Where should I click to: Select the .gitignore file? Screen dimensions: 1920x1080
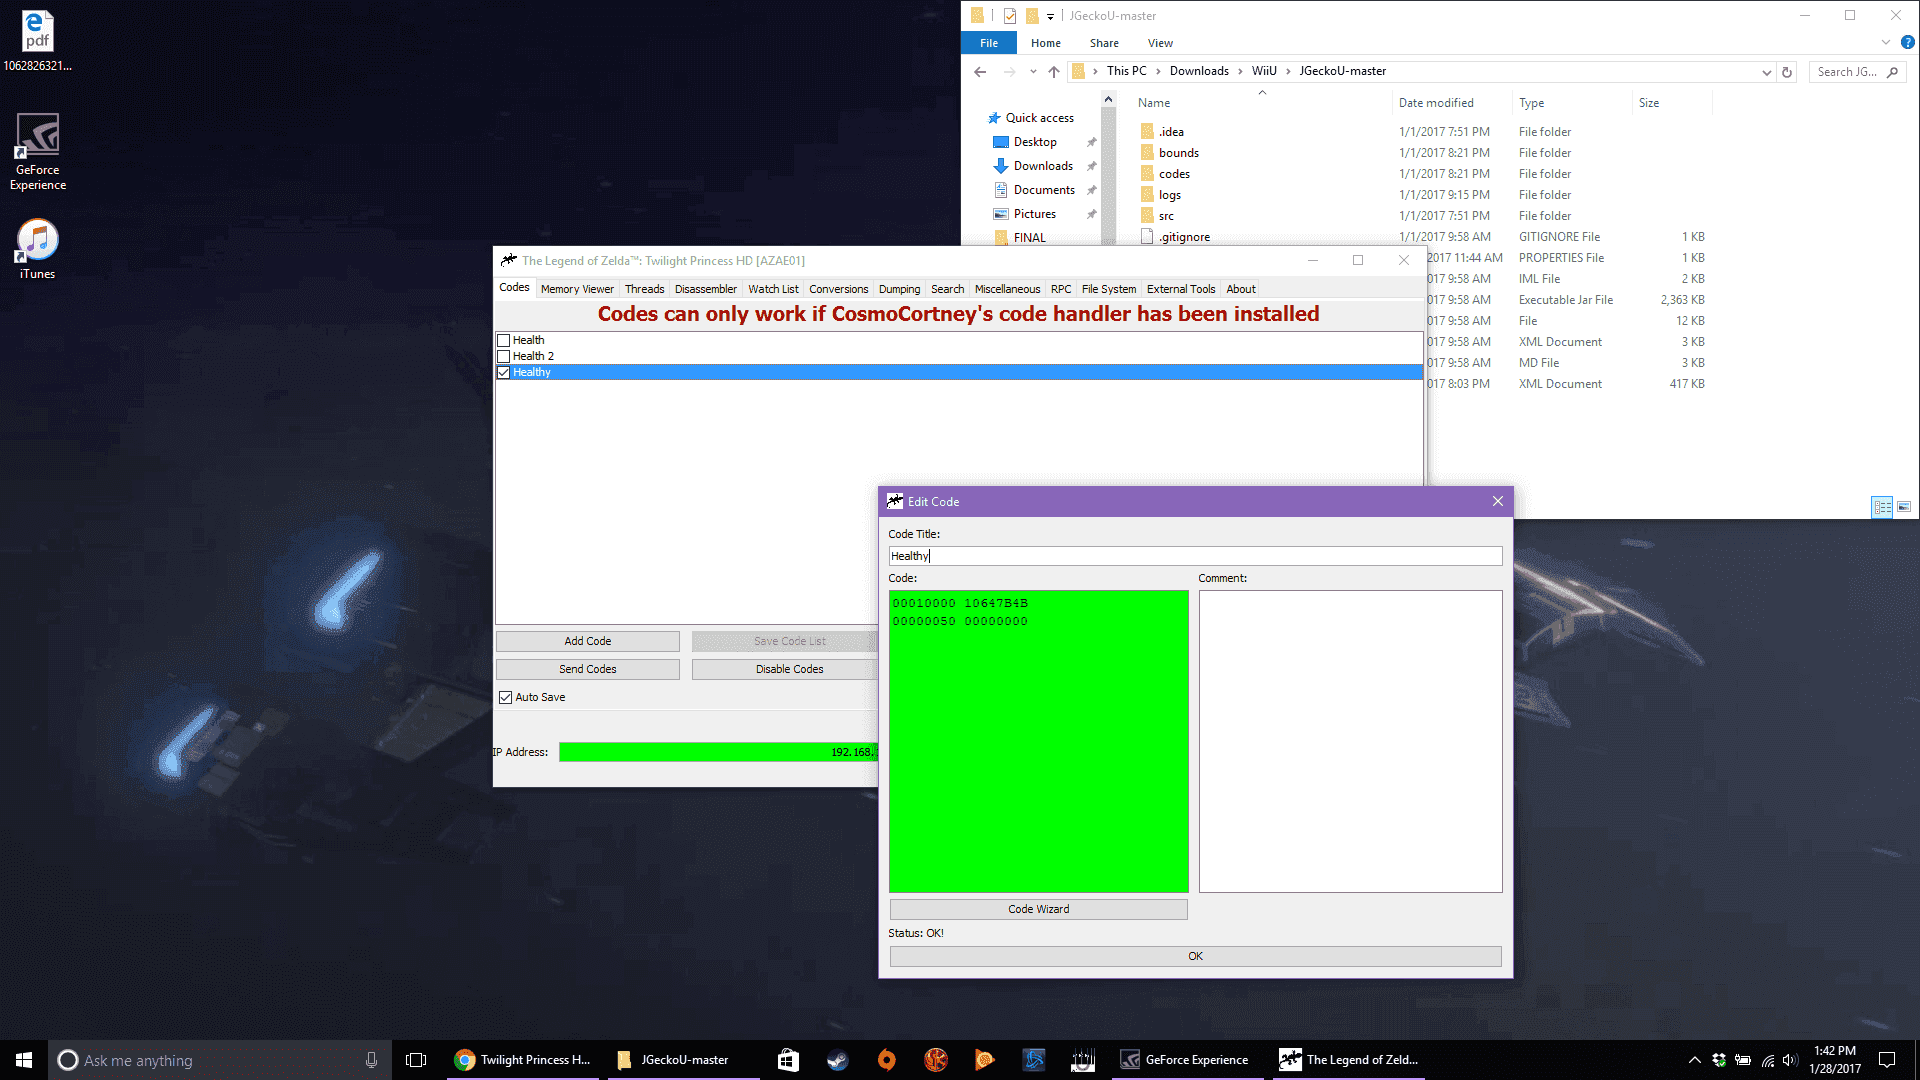[x=1184, y=237]
